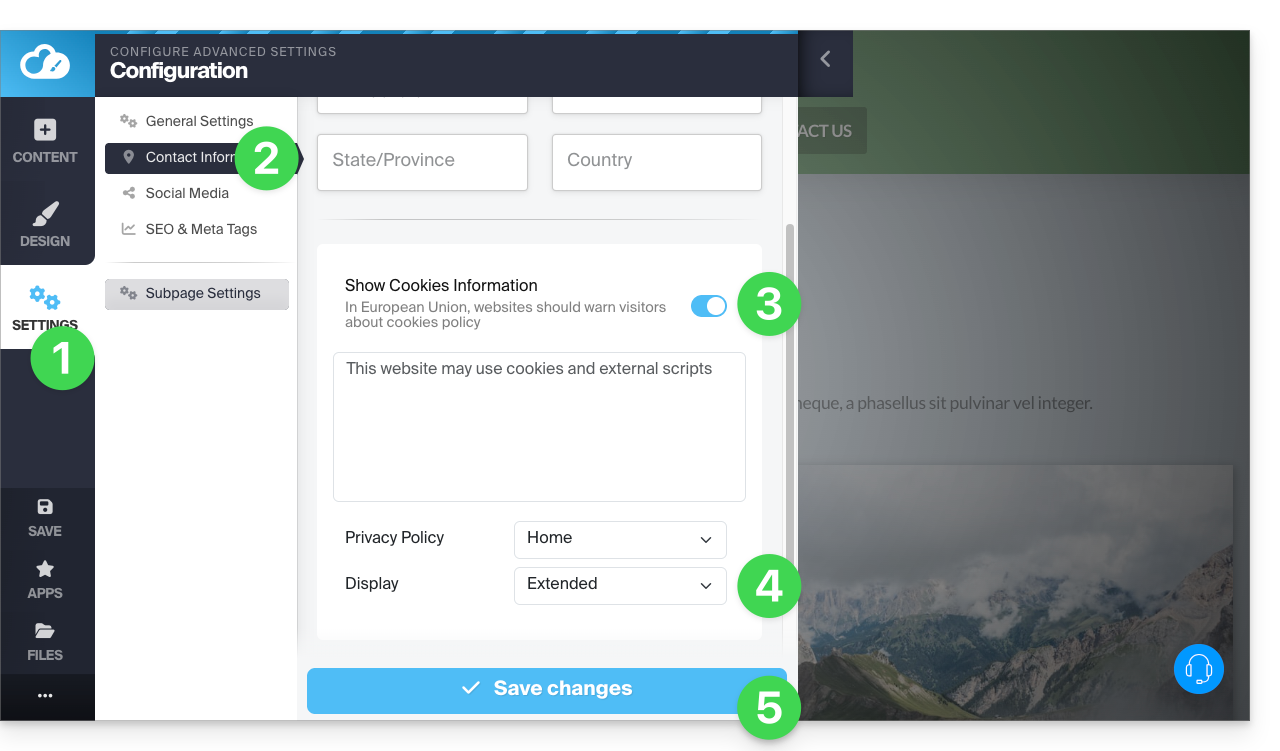This screenshot has height=751, width=1280.
Task: Click the Save changes button
Action: click(x=546, y=689)
